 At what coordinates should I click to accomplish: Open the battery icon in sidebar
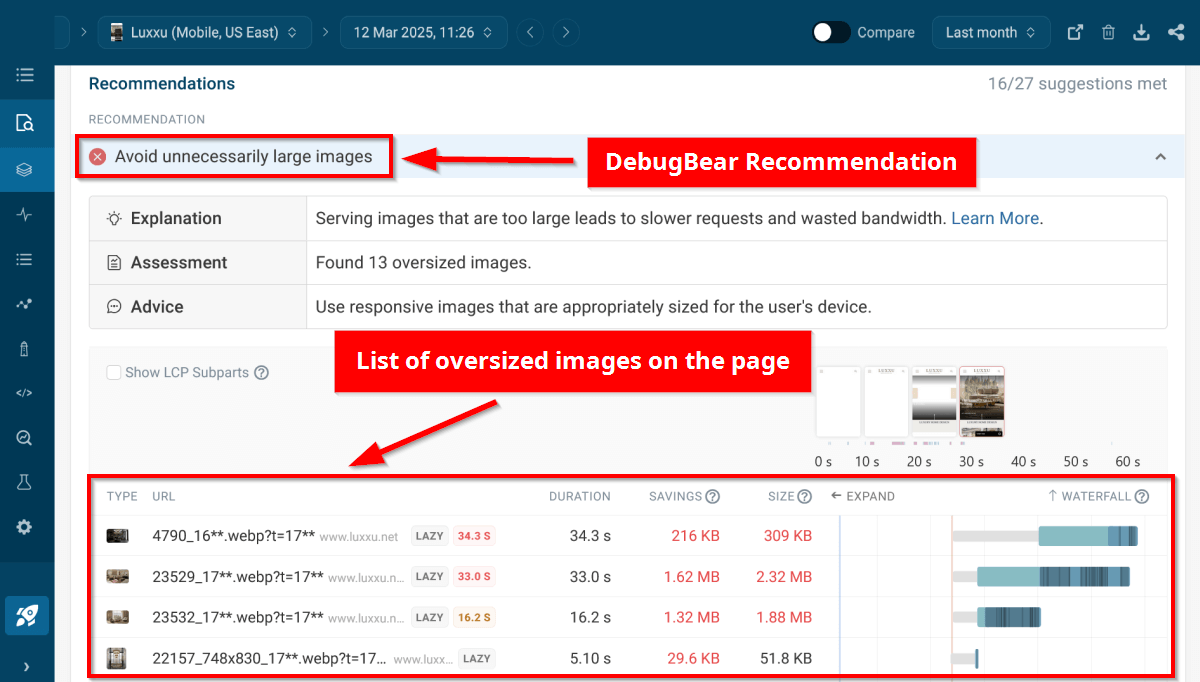point(25,348)
